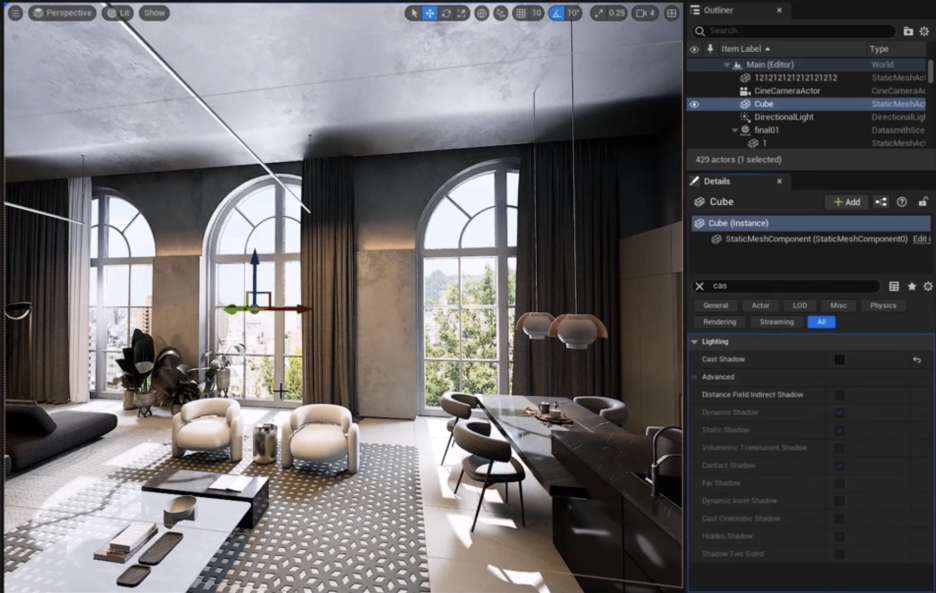This screenshot has width=936, height=593.
Task: Select DirectionalLight in the Outliner
Action: (783, 117)
